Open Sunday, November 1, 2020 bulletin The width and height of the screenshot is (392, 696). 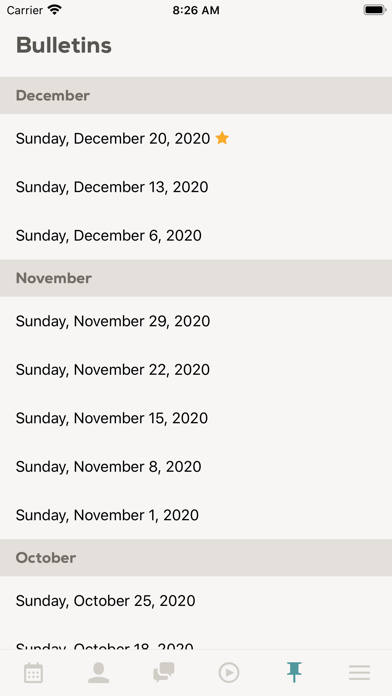(196, 515)
